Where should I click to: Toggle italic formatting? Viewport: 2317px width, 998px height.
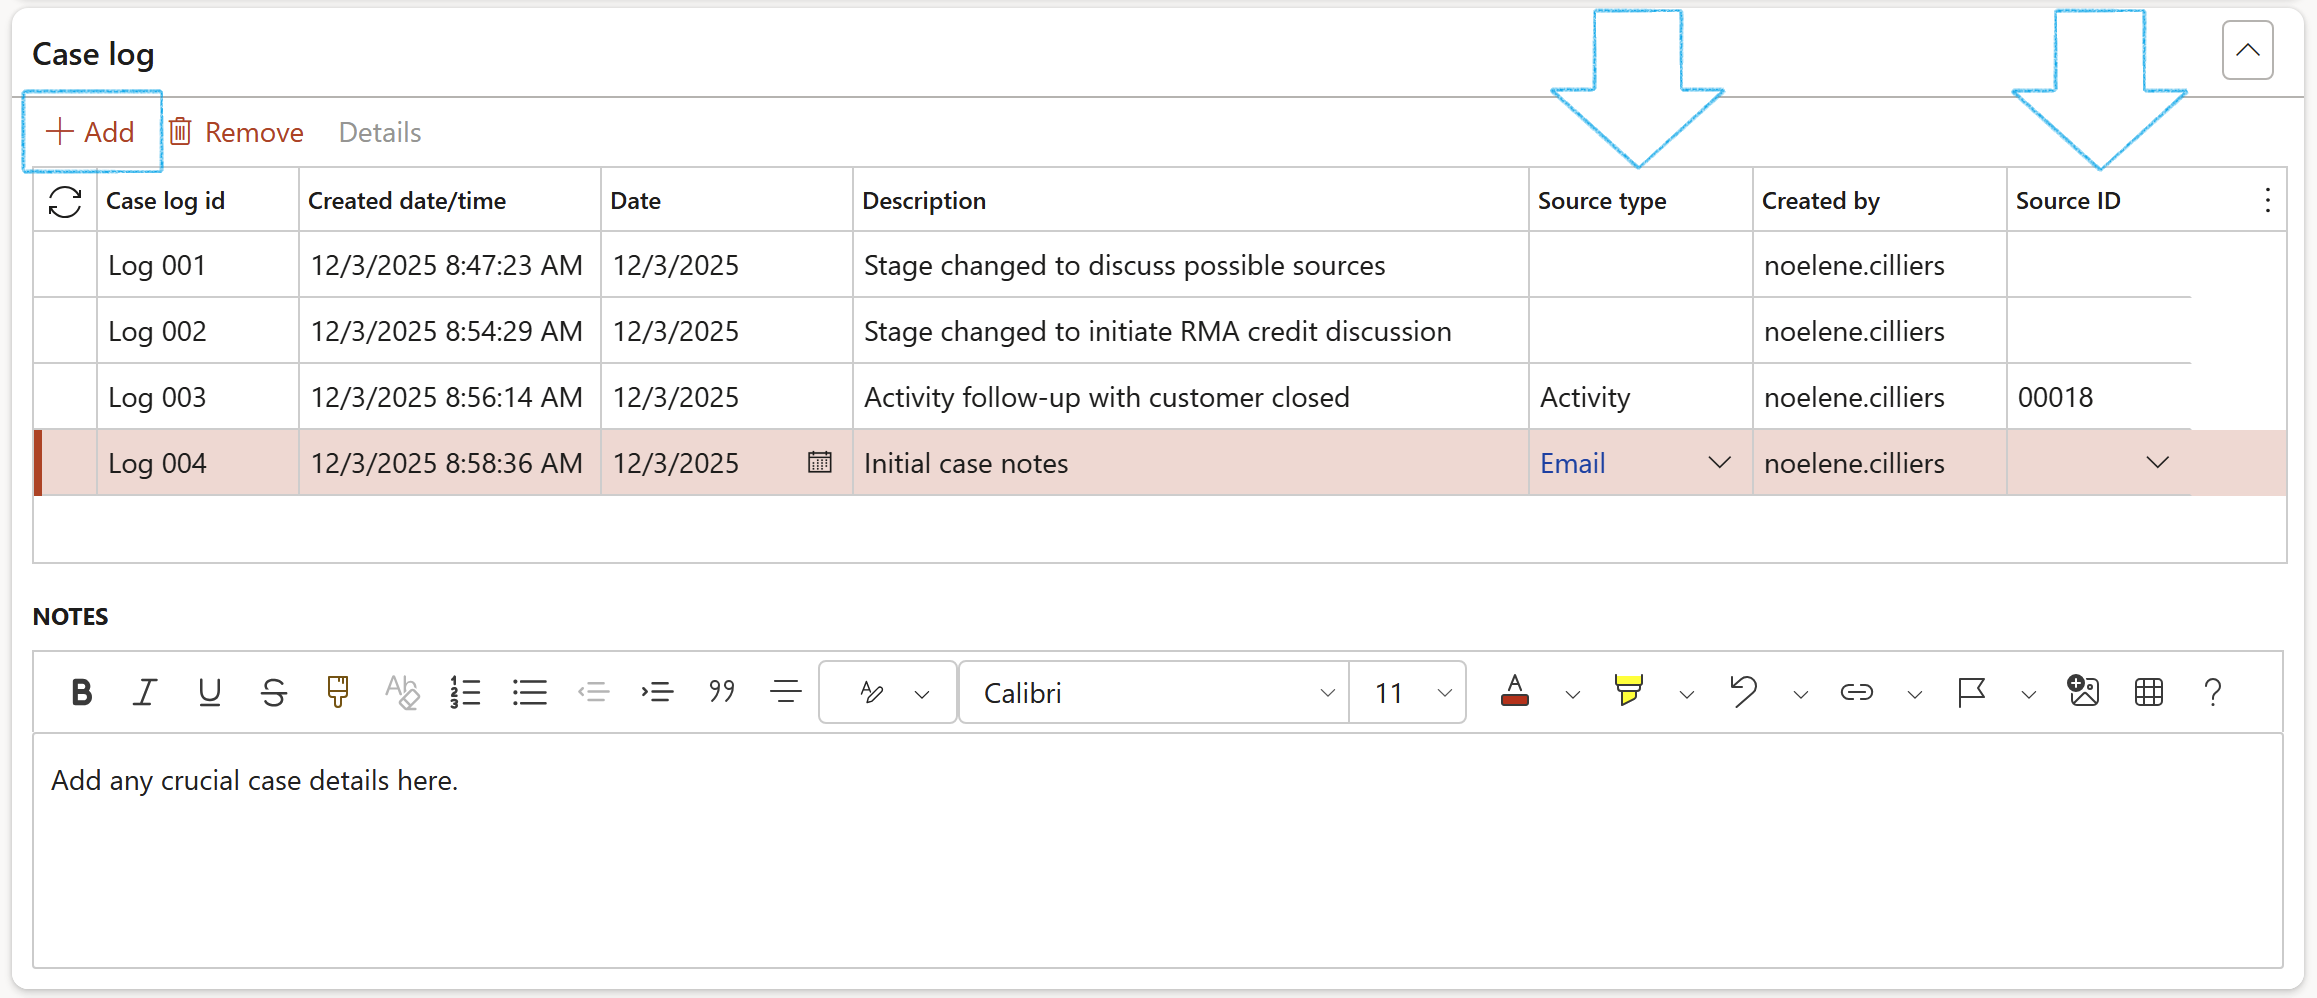pos(145,692)
